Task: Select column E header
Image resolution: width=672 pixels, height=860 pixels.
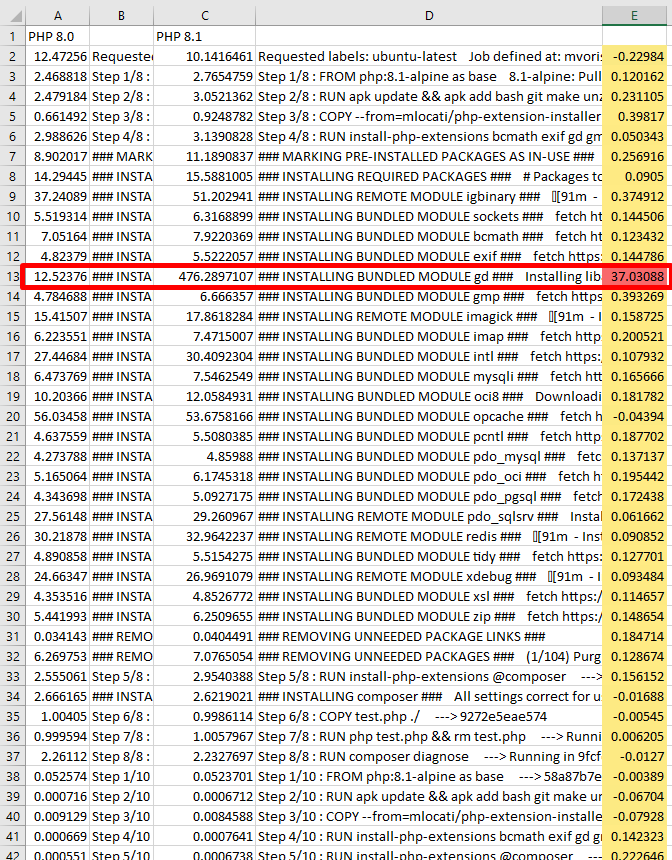Action: (635, 16)
